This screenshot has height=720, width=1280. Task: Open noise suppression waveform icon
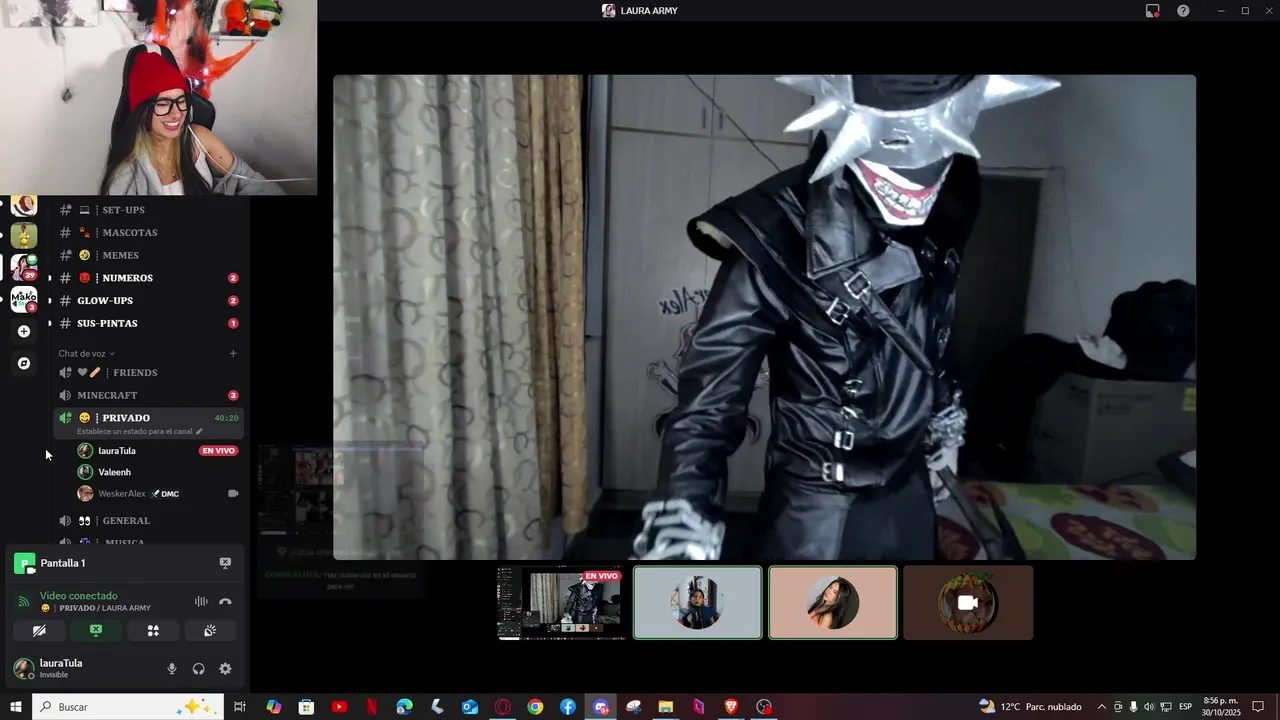coord(201,601)
